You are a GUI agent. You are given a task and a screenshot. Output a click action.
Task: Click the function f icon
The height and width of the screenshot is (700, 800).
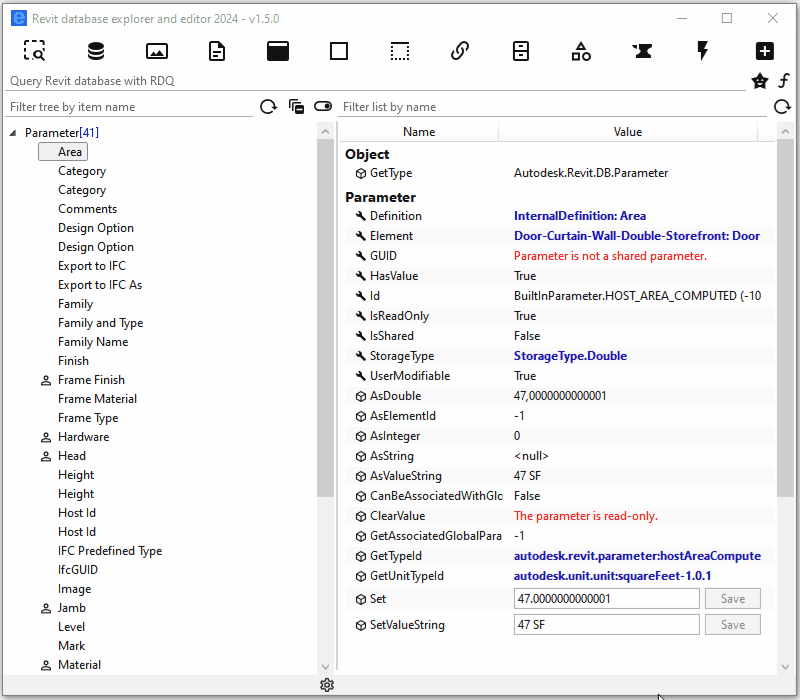[x=784, y=81]
